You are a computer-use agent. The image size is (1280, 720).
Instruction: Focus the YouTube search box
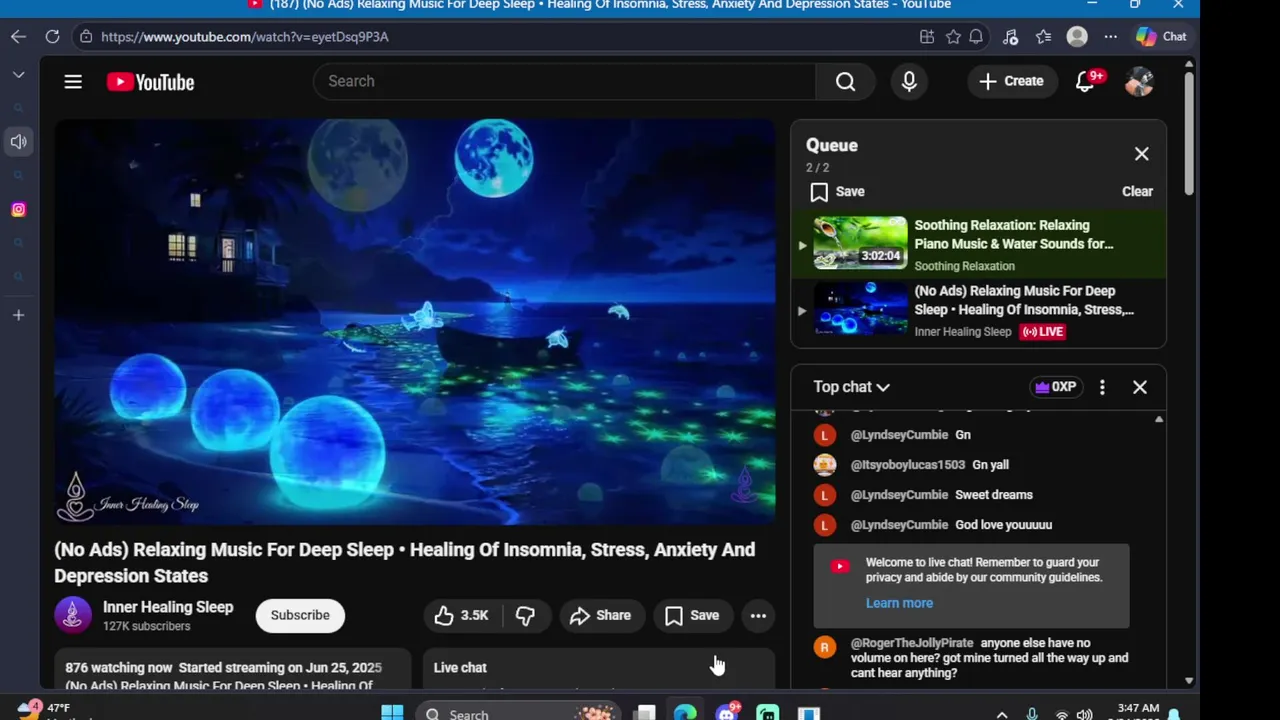pos(565,81)
